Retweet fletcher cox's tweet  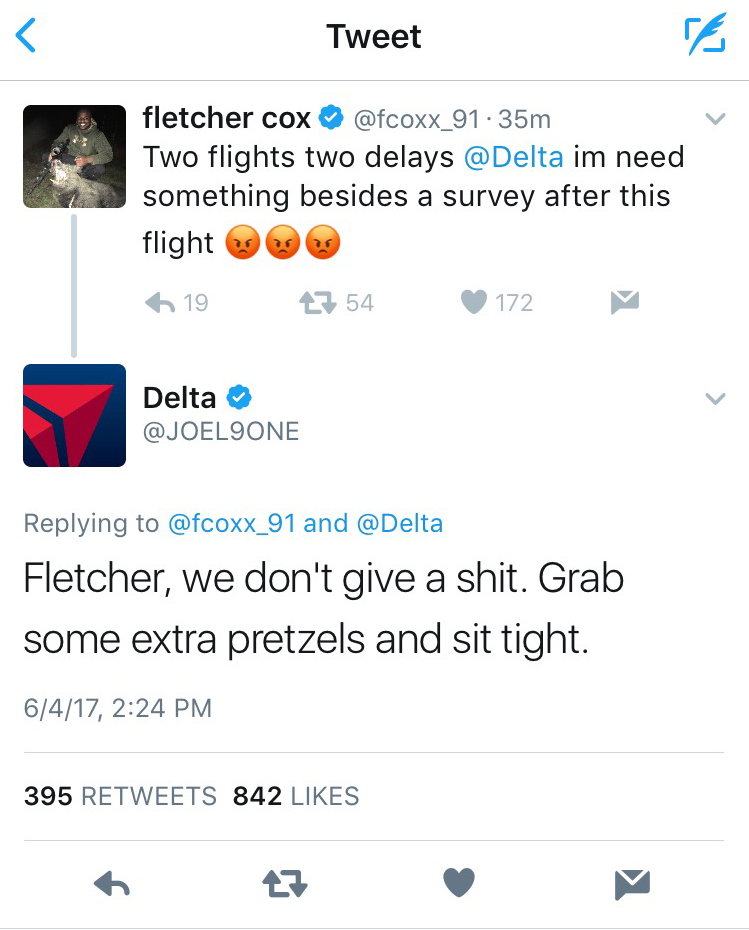tap(320, 302)
